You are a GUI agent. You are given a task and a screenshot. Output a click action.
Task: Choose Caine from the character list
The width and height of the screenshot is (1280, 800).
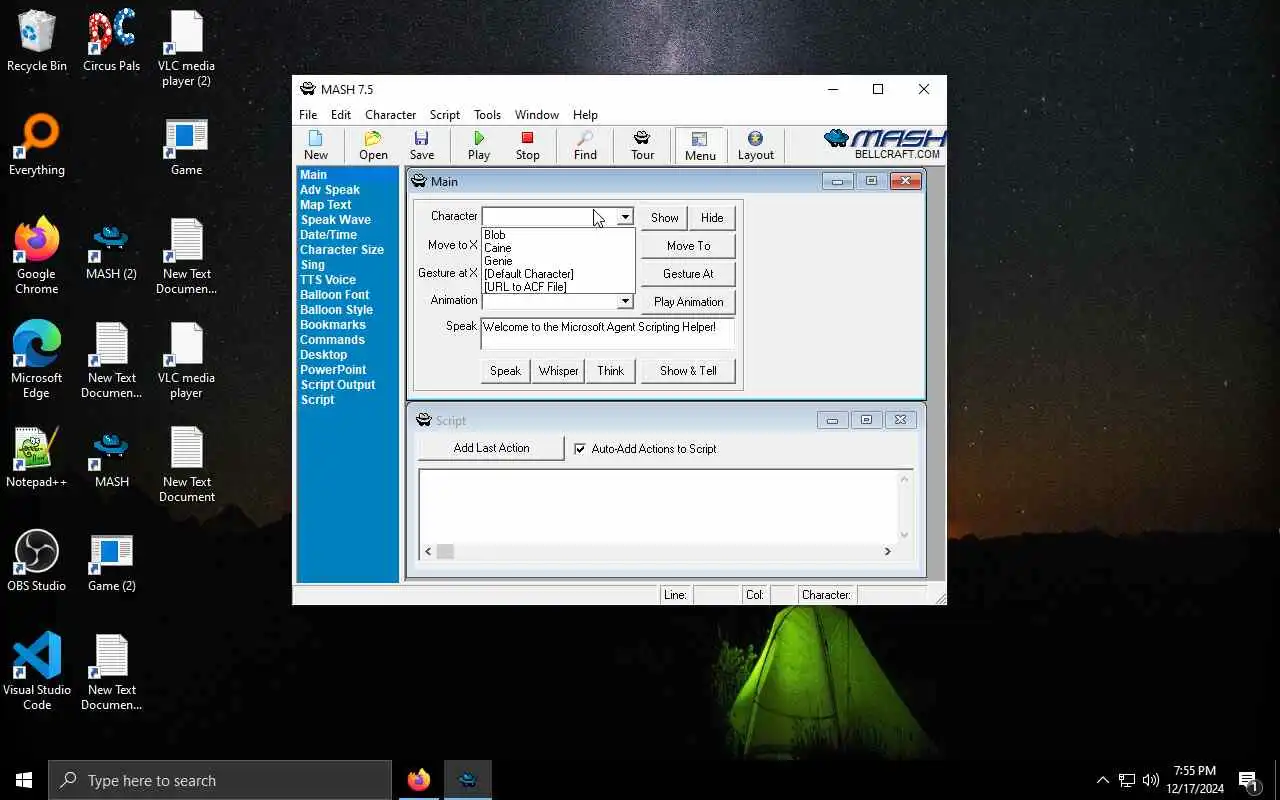[558, 248]
